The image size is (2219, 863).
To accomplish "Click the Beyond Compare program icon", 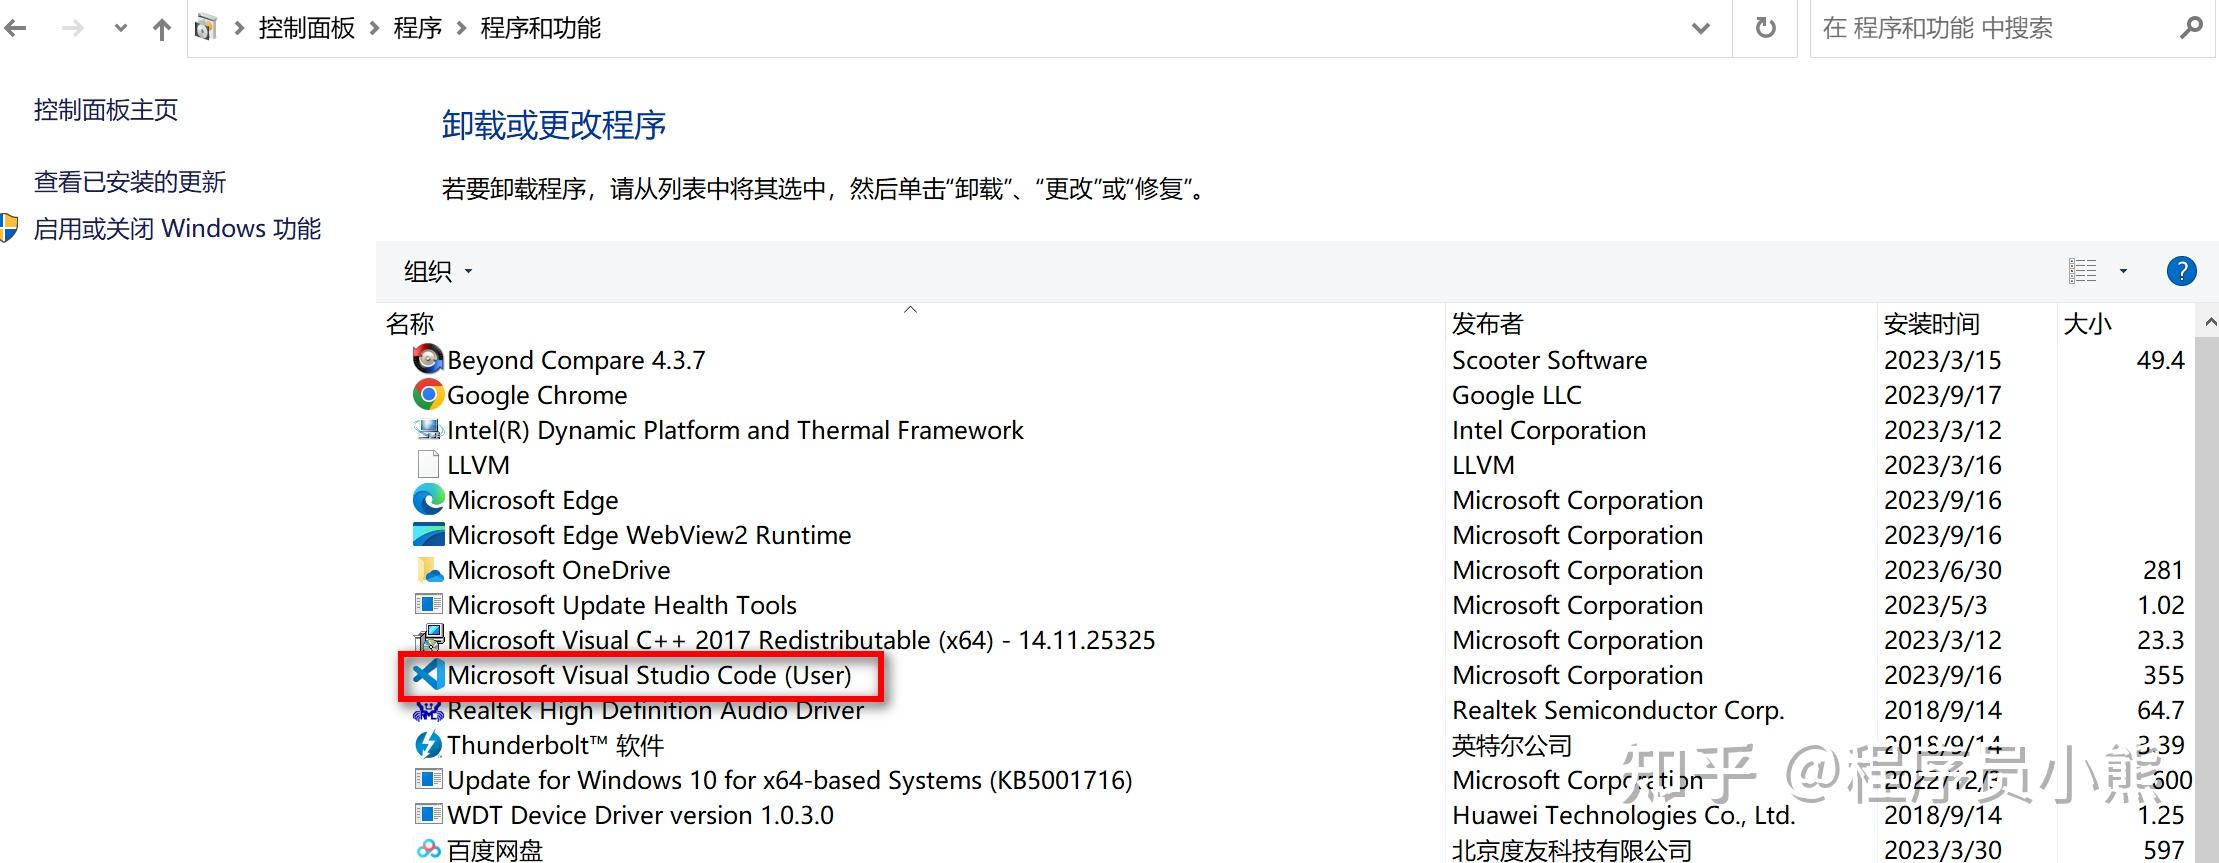I will 428,360.
